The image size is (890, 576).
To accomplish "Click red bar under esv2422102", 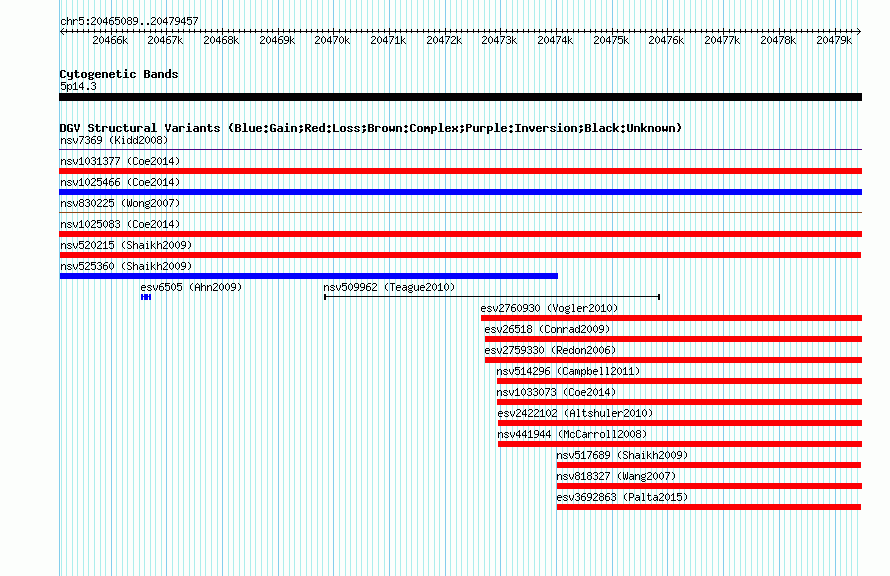I will tap(679, 423).
